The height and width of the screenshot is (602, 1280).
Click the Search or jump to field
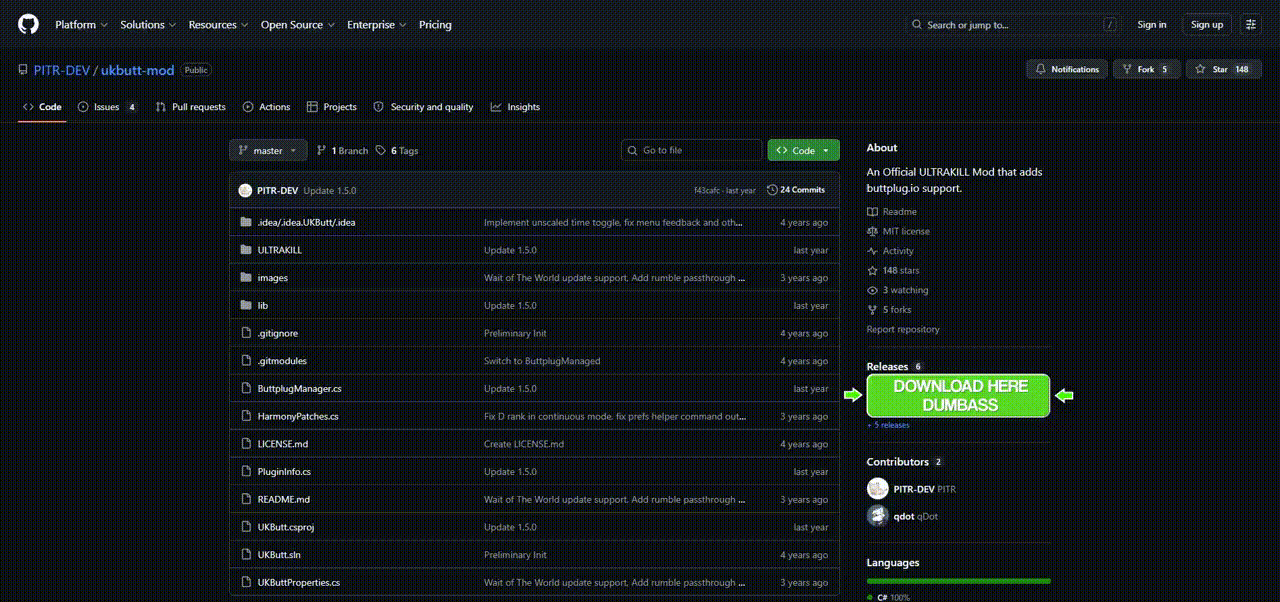point(1015,24)
